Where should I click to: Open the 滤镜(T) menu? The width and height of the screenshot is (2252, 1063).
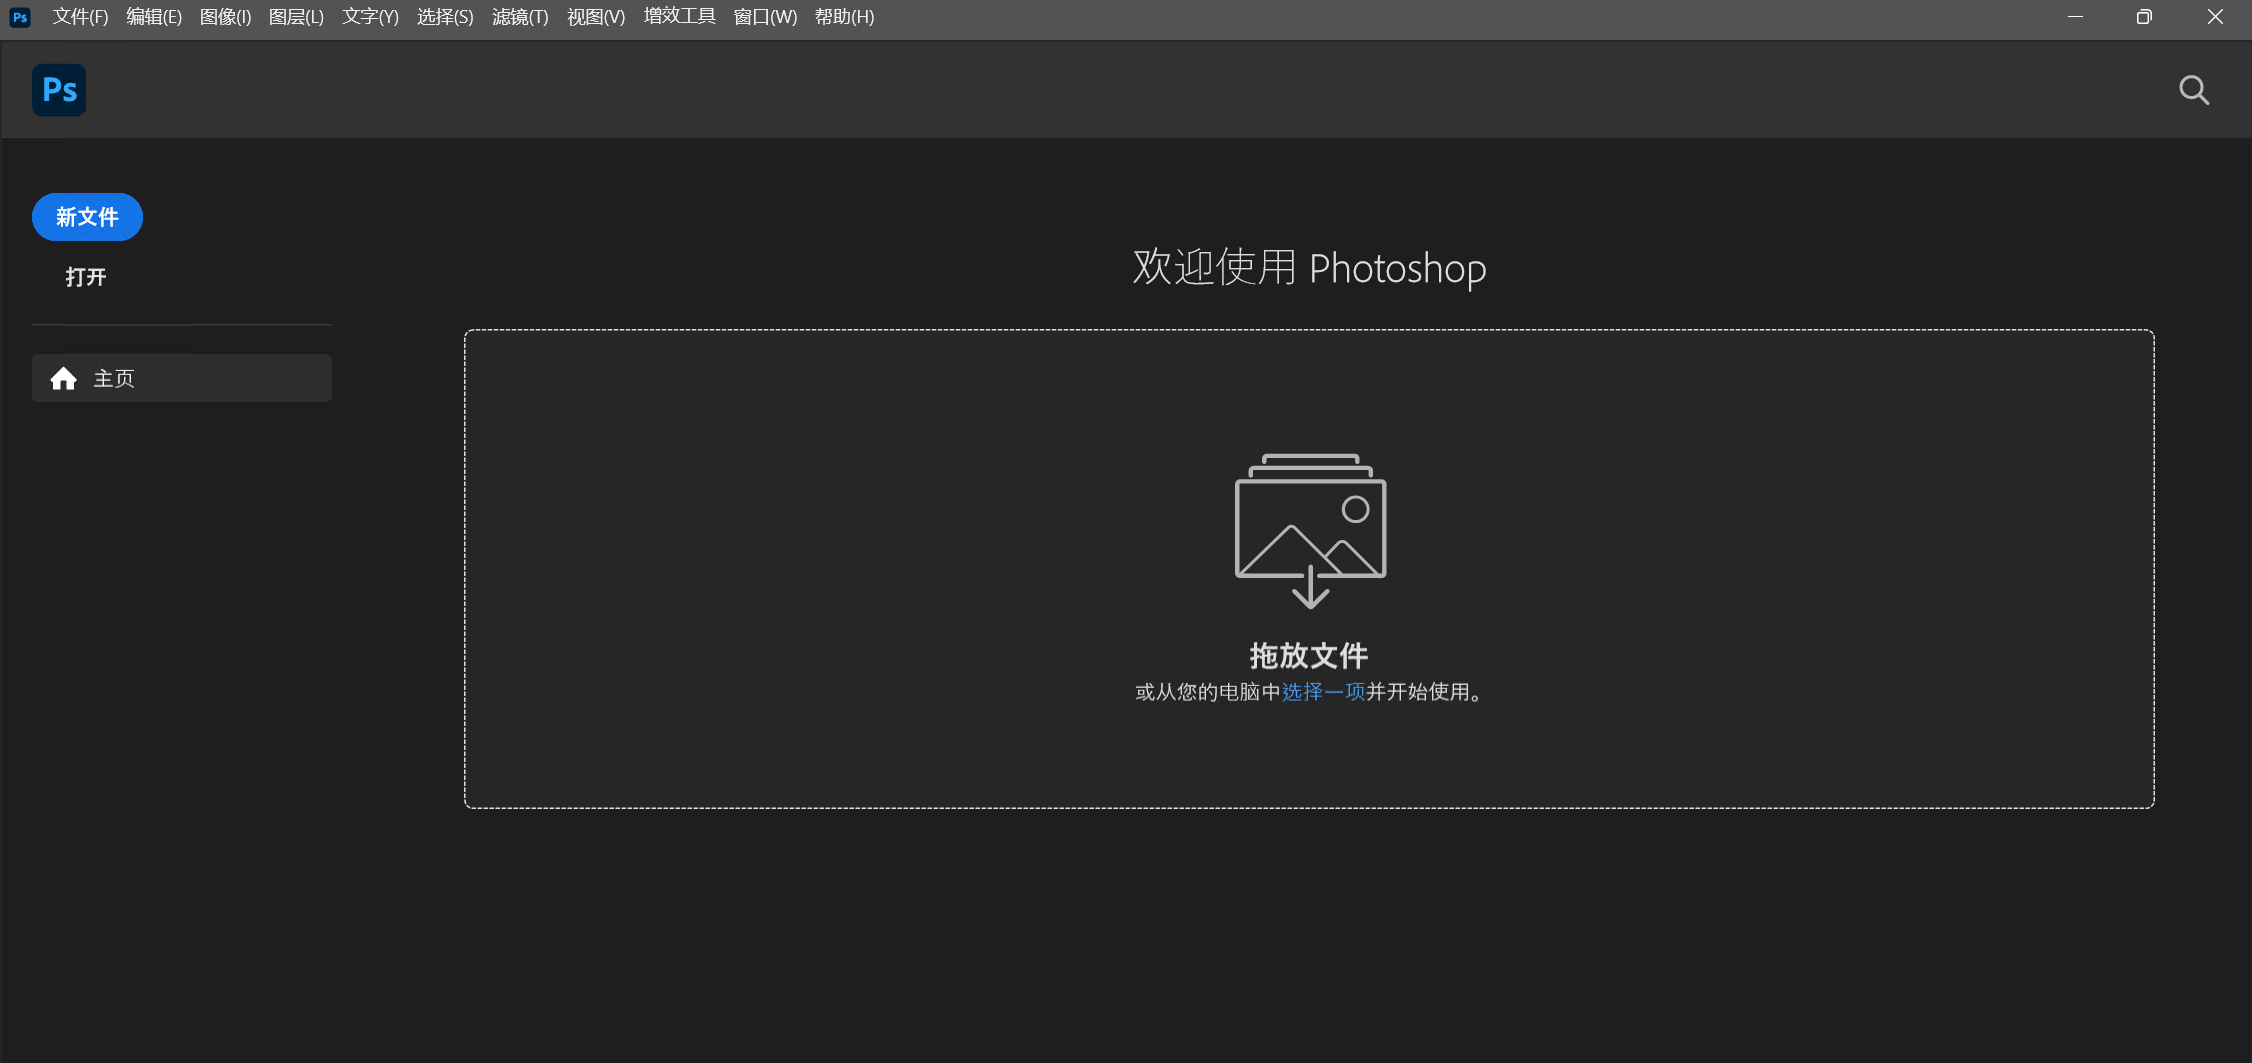coord(520,17)
